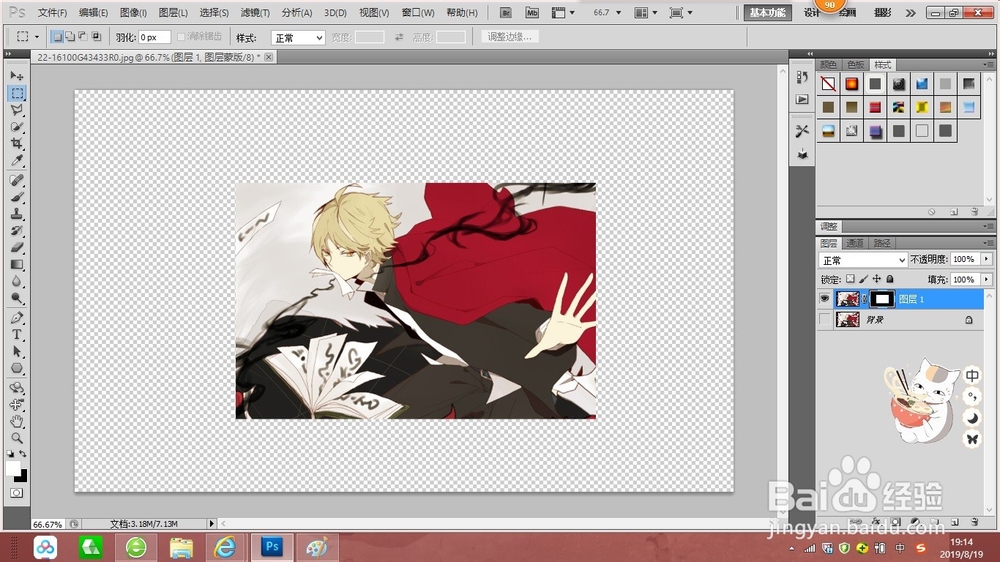Click the 羽化 feather input field

154,37
